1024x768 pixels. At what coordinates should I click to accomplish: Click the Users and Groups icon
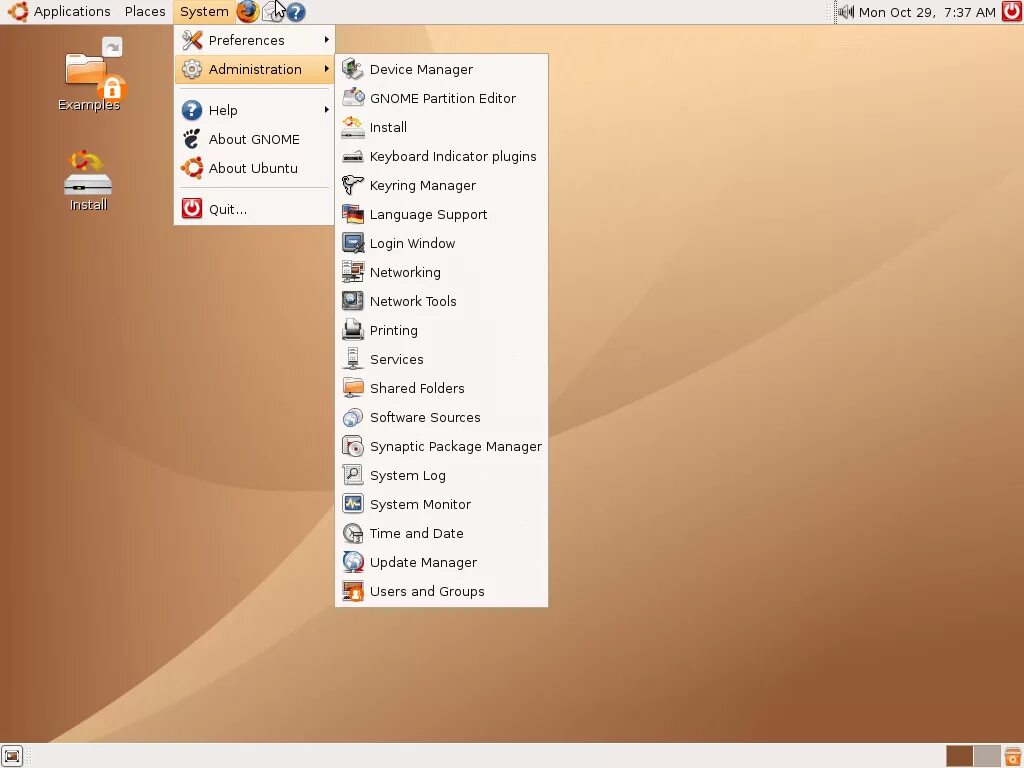[x=353, y=591]
